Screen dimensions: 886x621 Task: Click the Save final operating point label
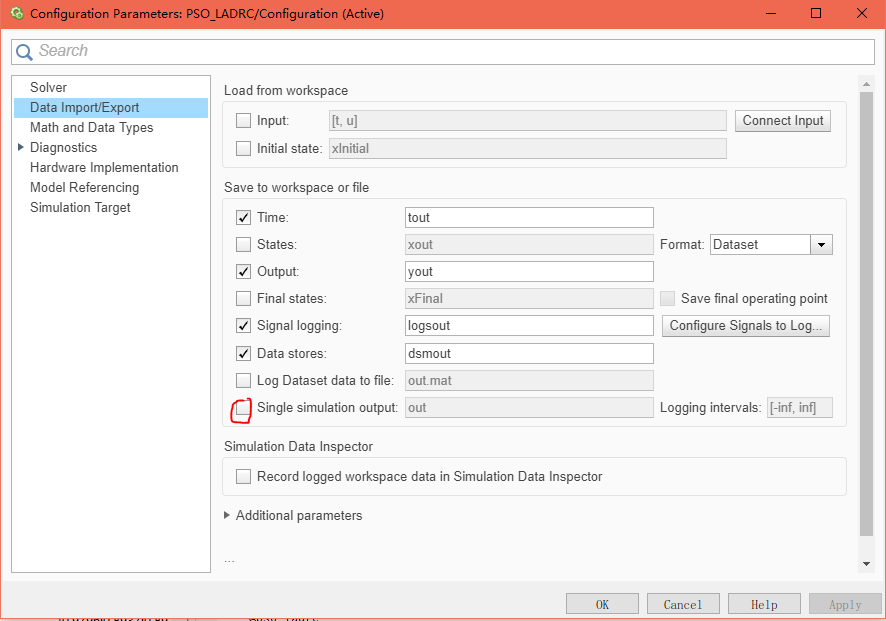click(x=754, y=298)
